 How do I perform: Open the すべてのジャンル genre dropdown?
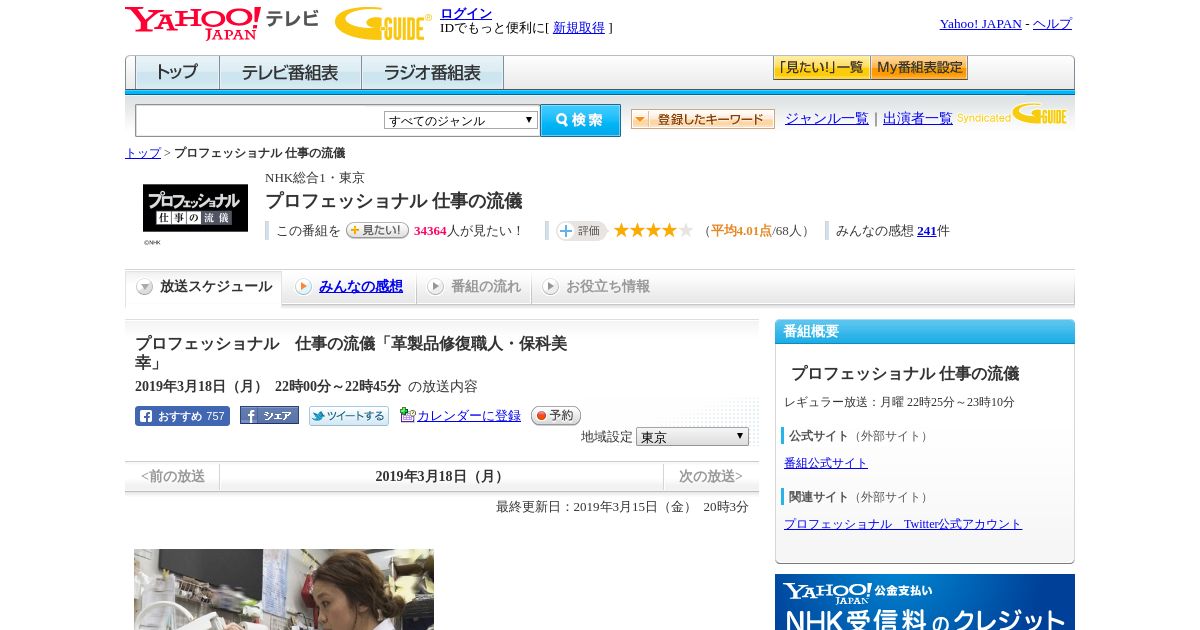pyautogui.click(x=461, y=120)
